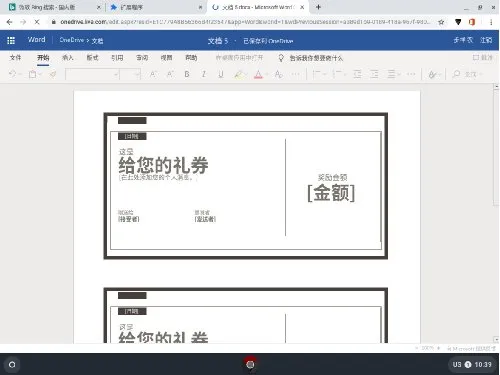The width and height of the screenshot is (500, 375).
Task: Open the font name dropdown
Action: pyautogui.click(x=92, y=74)
